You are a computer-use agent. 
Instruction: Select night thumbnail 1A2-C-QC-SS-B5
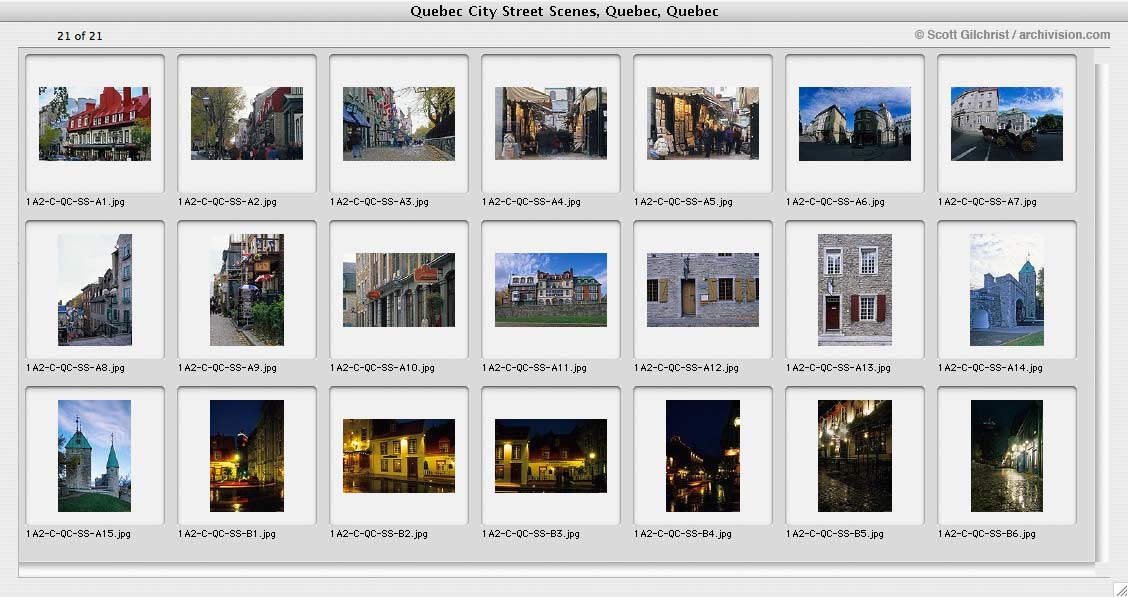pos(855,456)
